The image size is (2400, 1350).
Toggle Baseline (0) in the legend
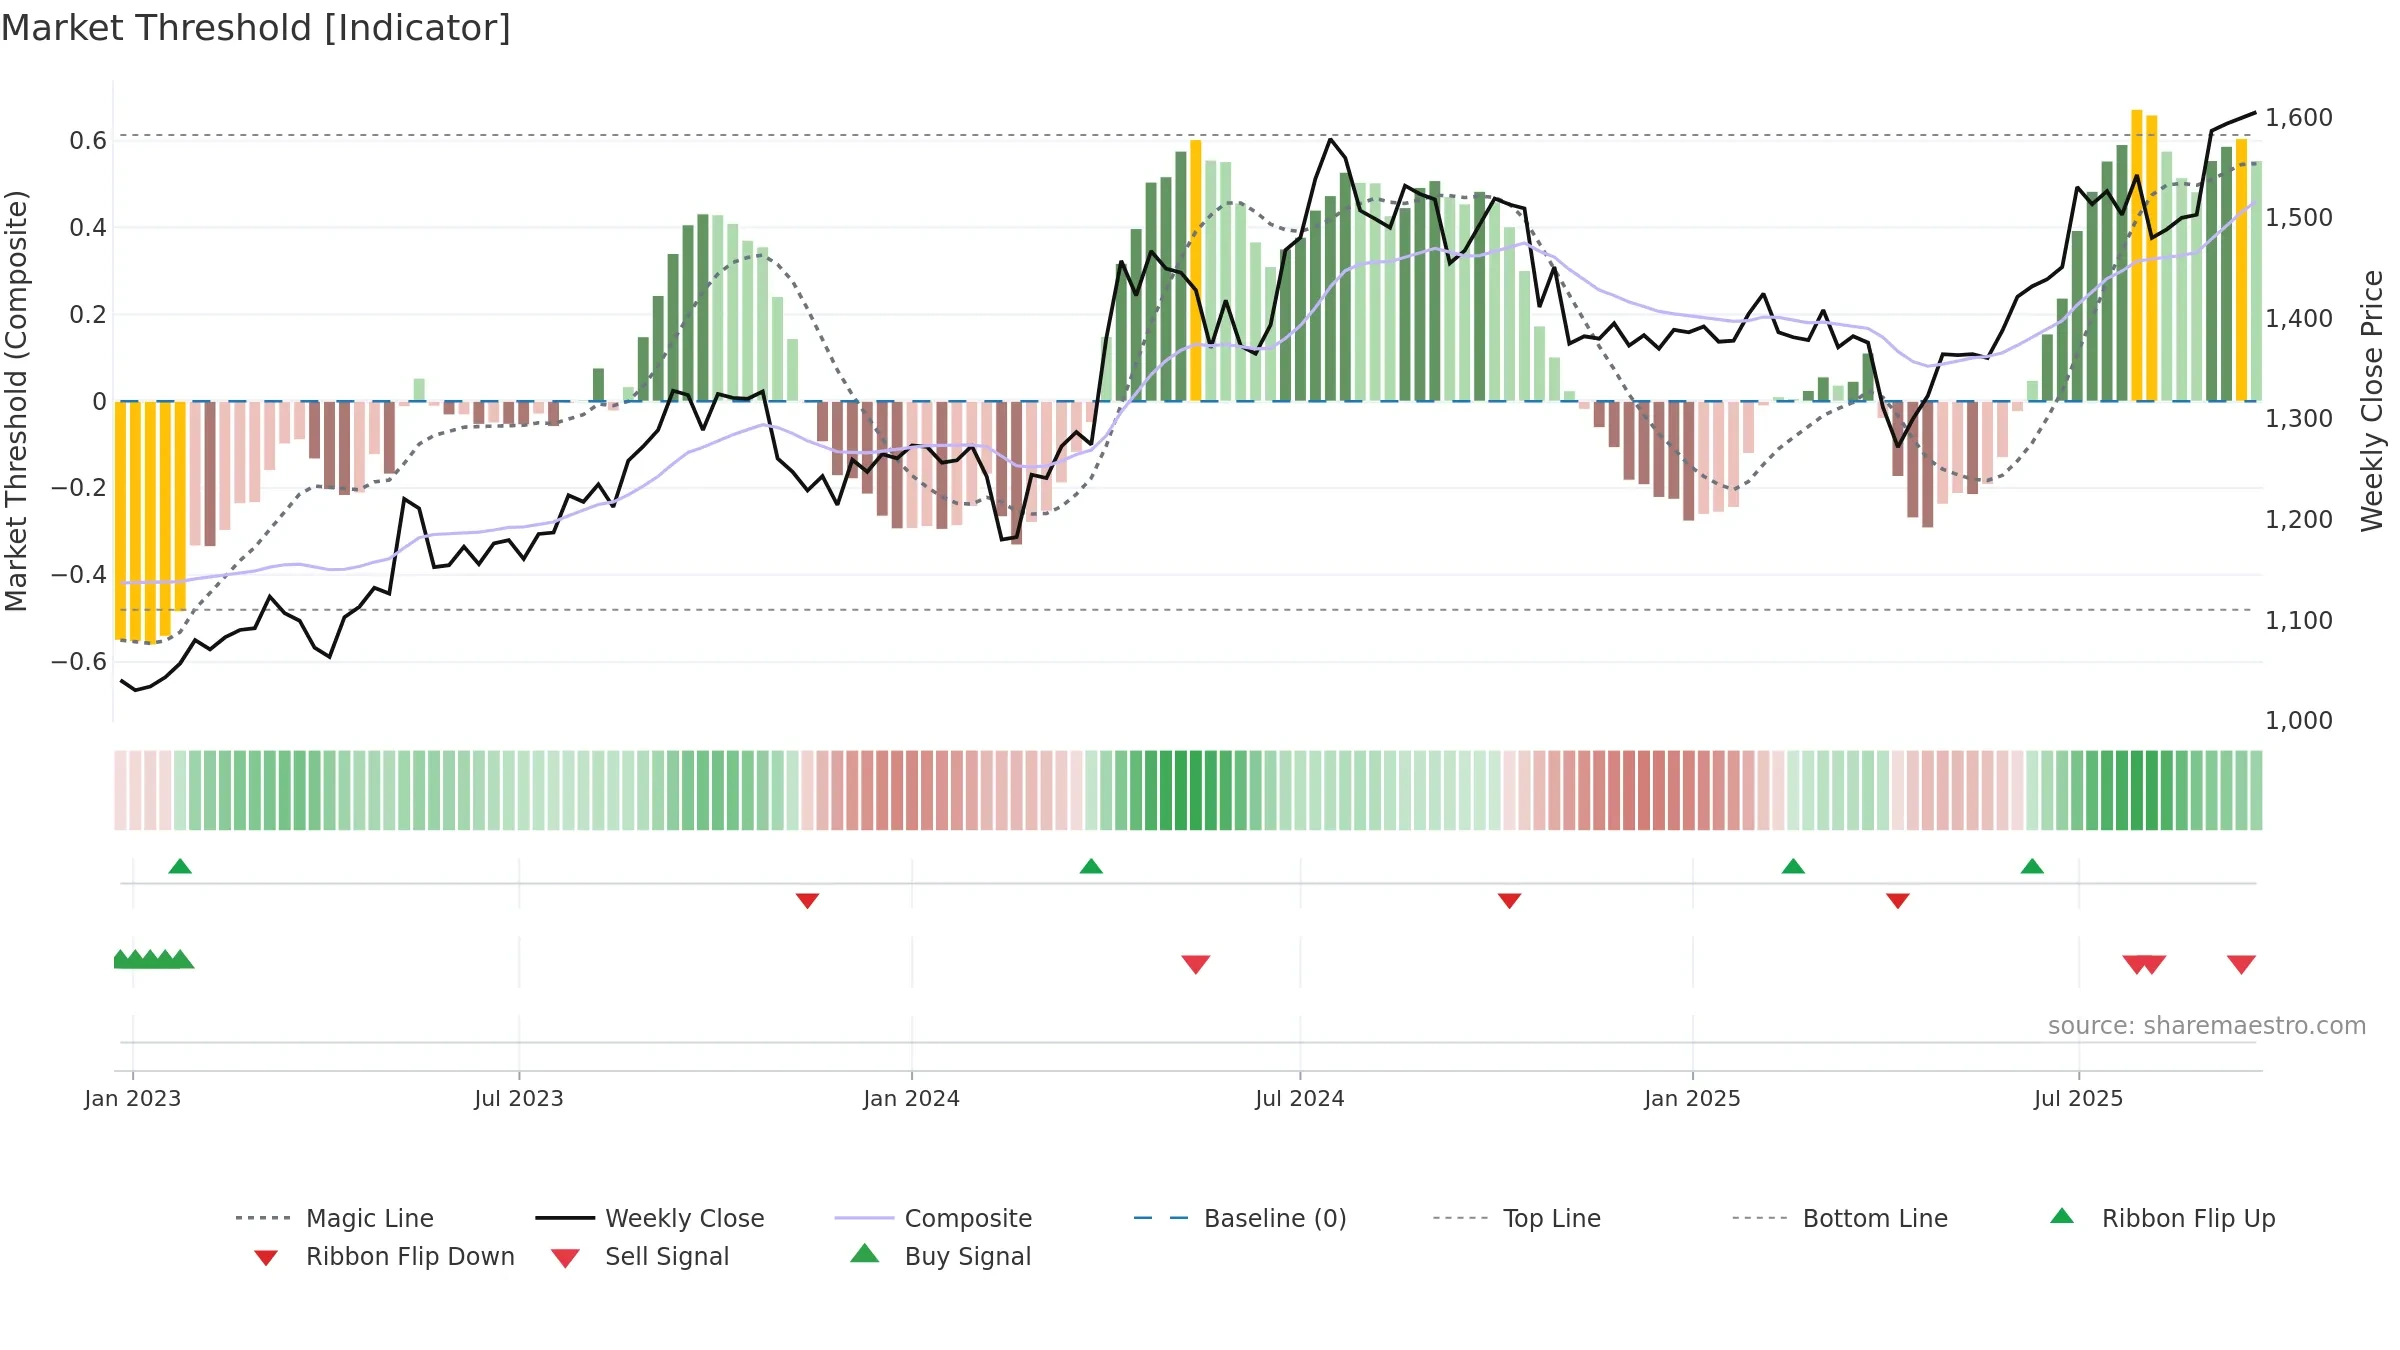click(x=1240, y=1218)
